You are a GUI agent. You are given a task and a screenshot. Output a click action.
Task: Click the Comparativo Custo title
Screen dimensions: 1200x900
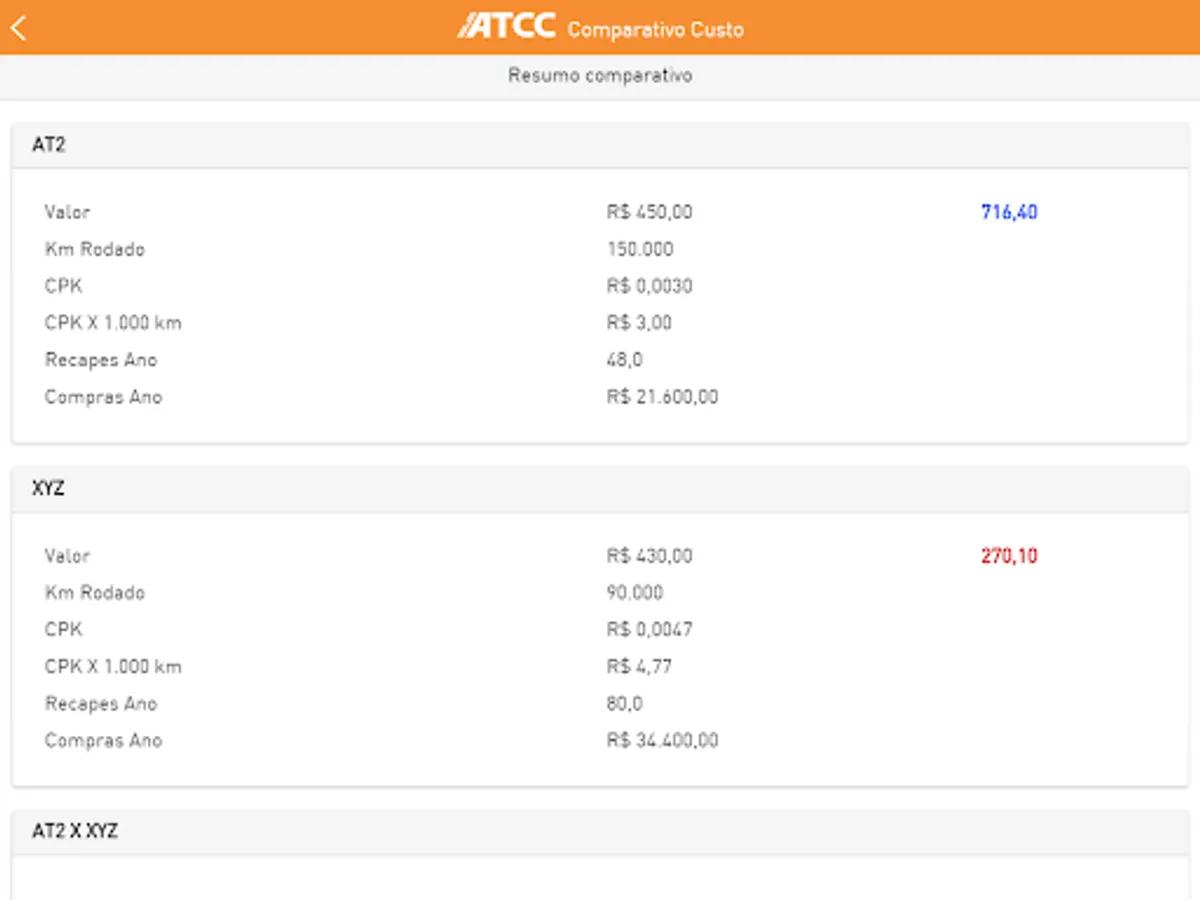tap(655, 29)
